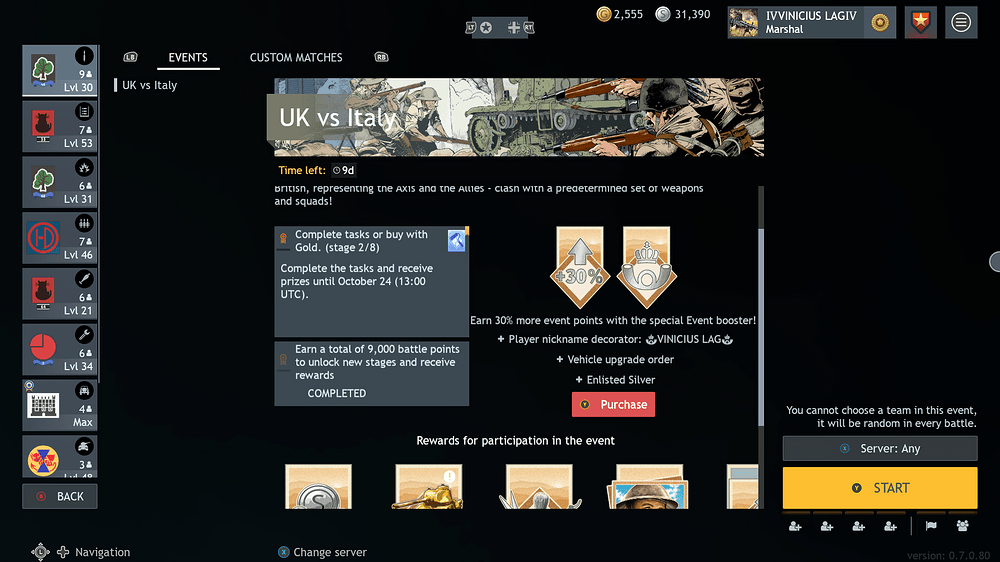
Task: Select the Lvl 46 HD emblem squad
Action: pyautogui.click(x=60, y=238)
